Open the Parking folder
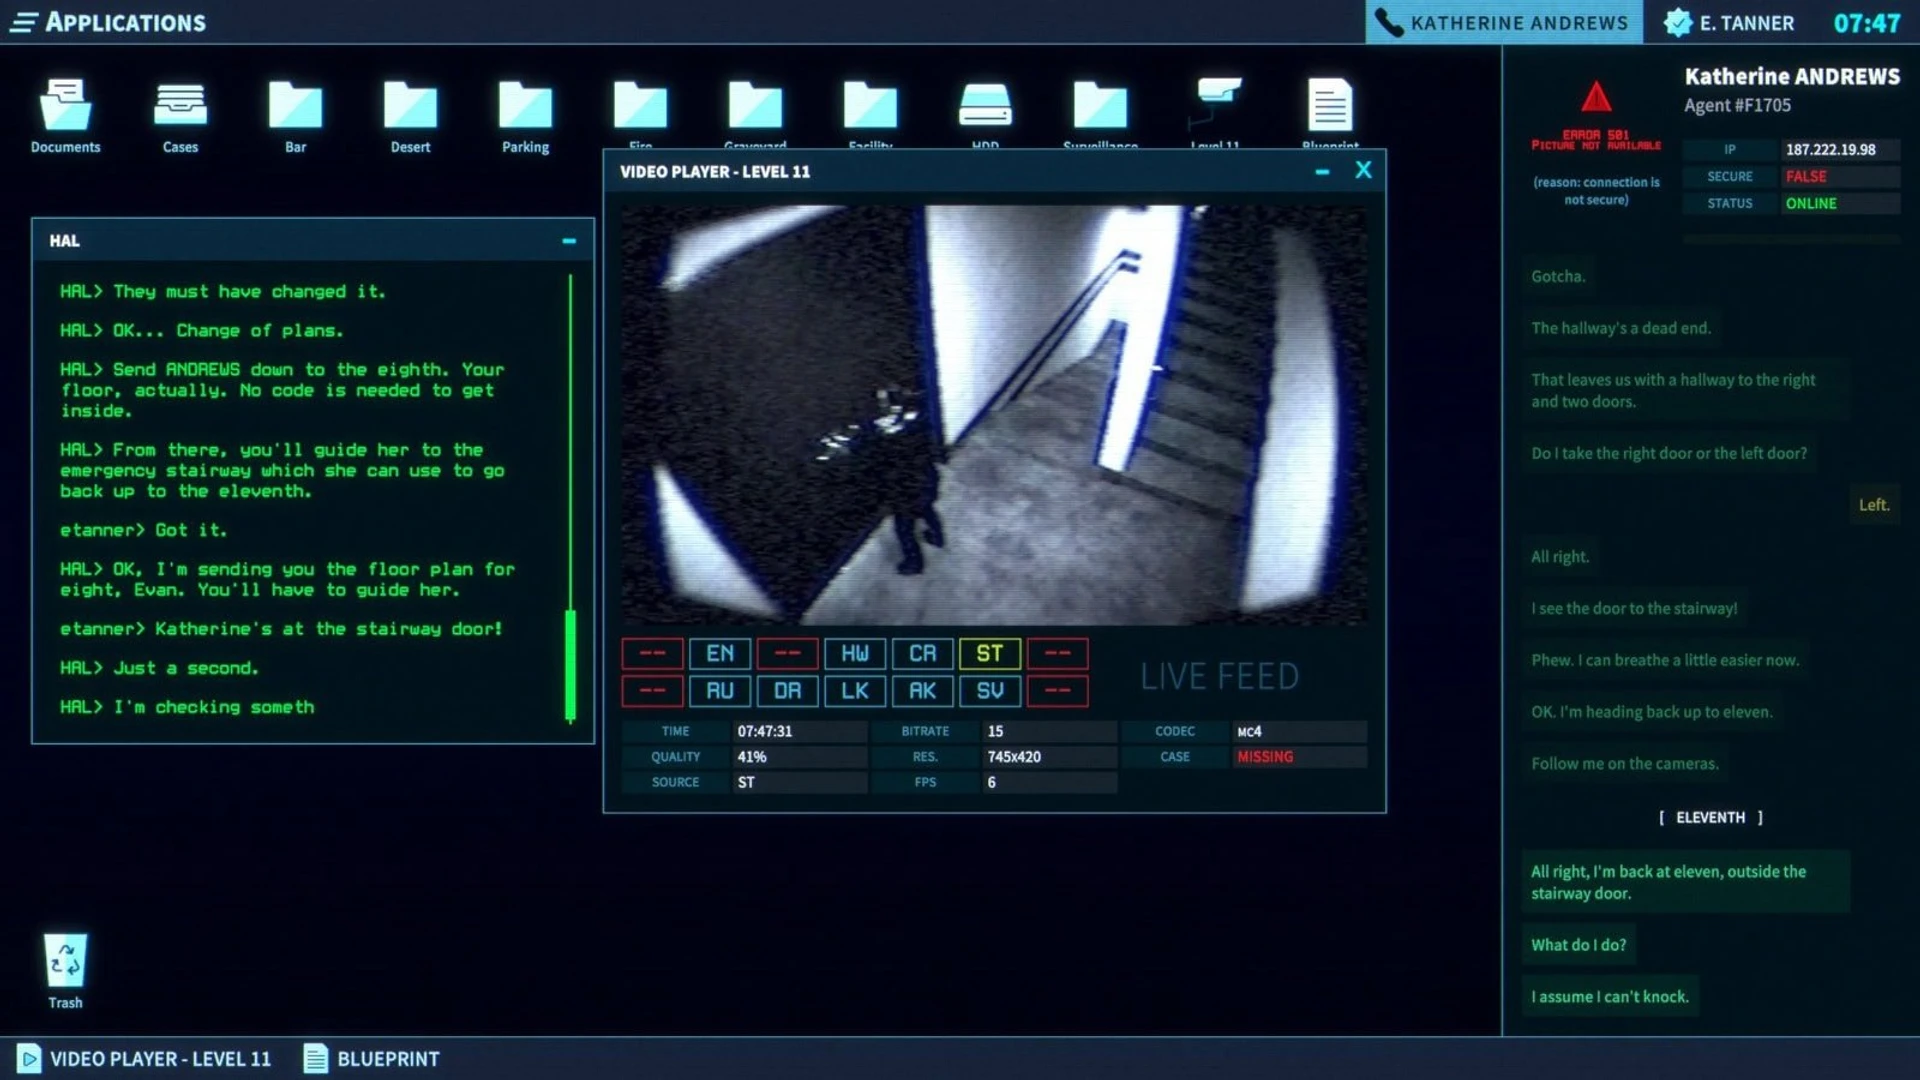The image size is (1920, 1080). click(525, 105)
